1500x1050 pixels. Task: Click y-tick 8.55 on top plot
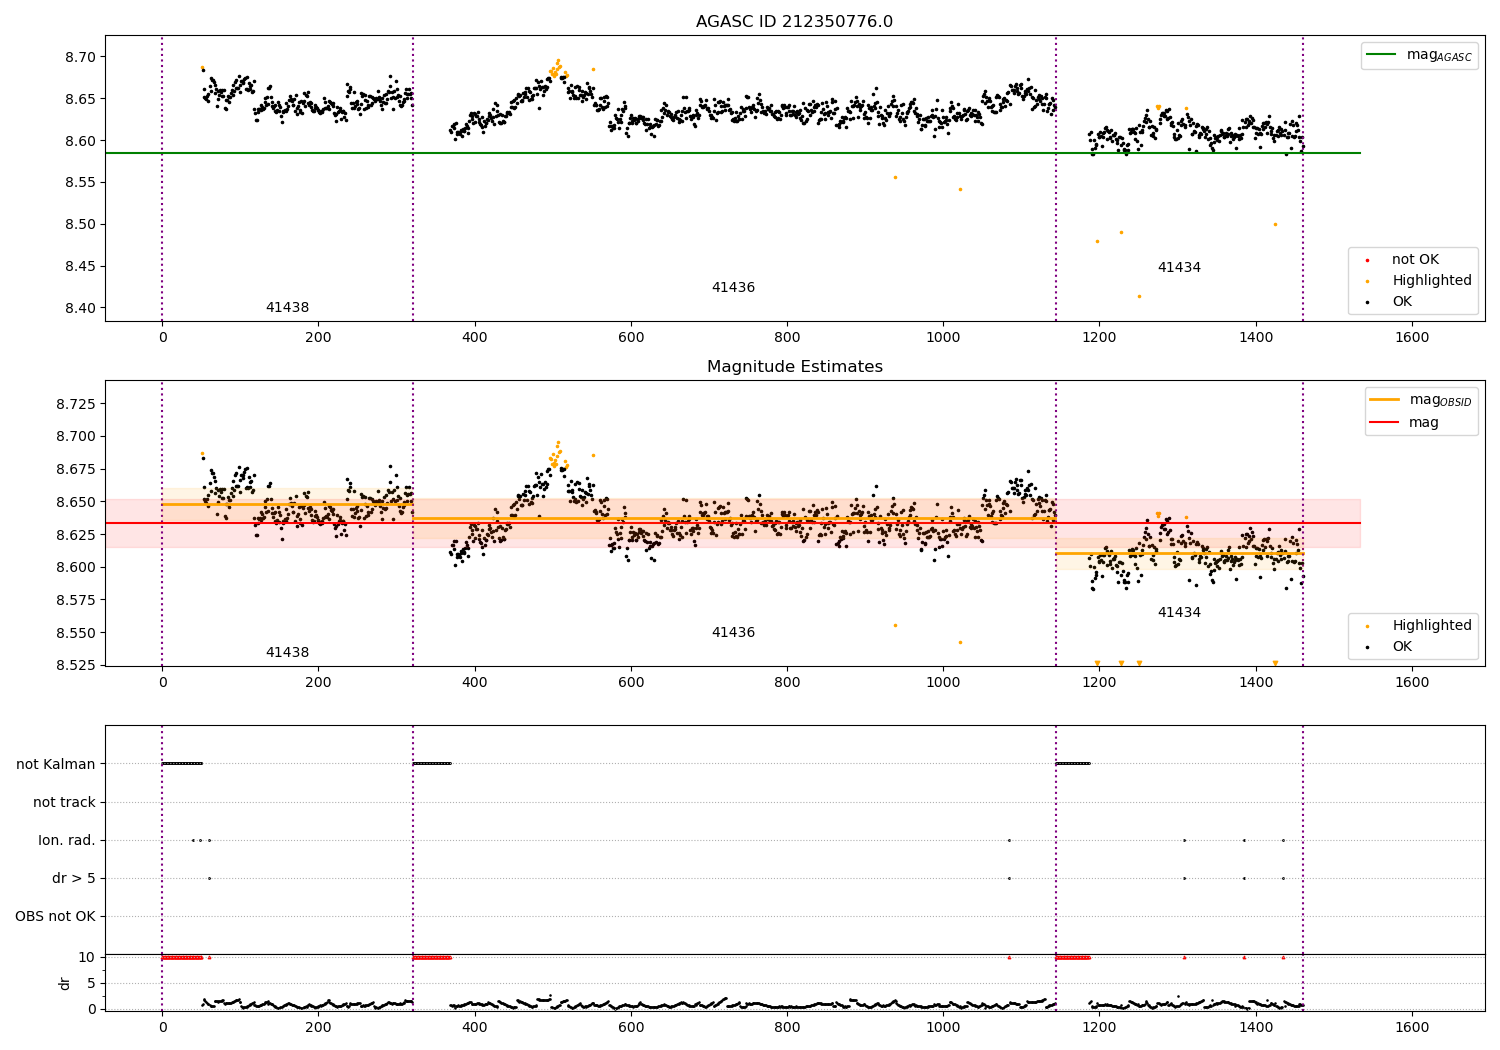(81, 183)
